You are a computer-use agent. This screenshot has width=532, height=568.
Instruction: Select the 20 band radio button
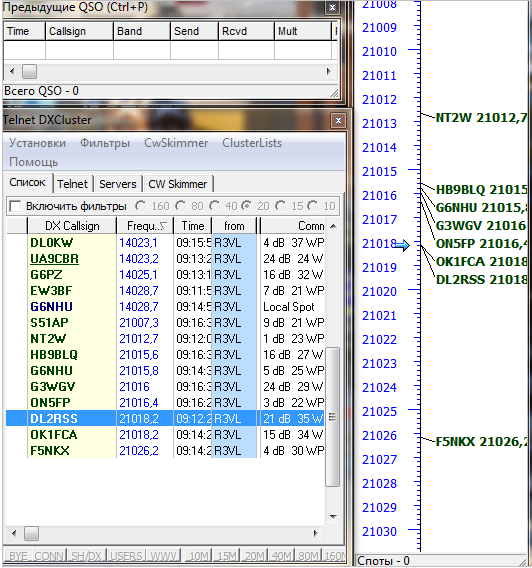(246, 206)
